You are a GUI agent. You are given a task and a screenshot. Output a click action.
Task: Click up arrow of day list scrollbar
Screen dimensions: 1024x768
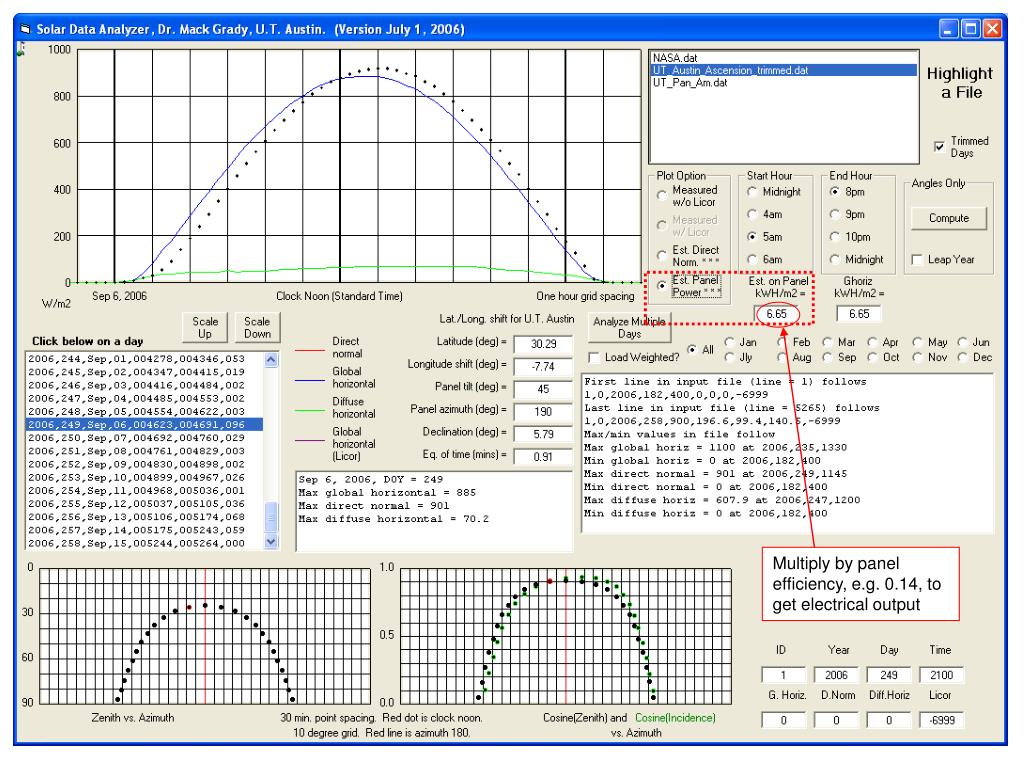point(271,359)
